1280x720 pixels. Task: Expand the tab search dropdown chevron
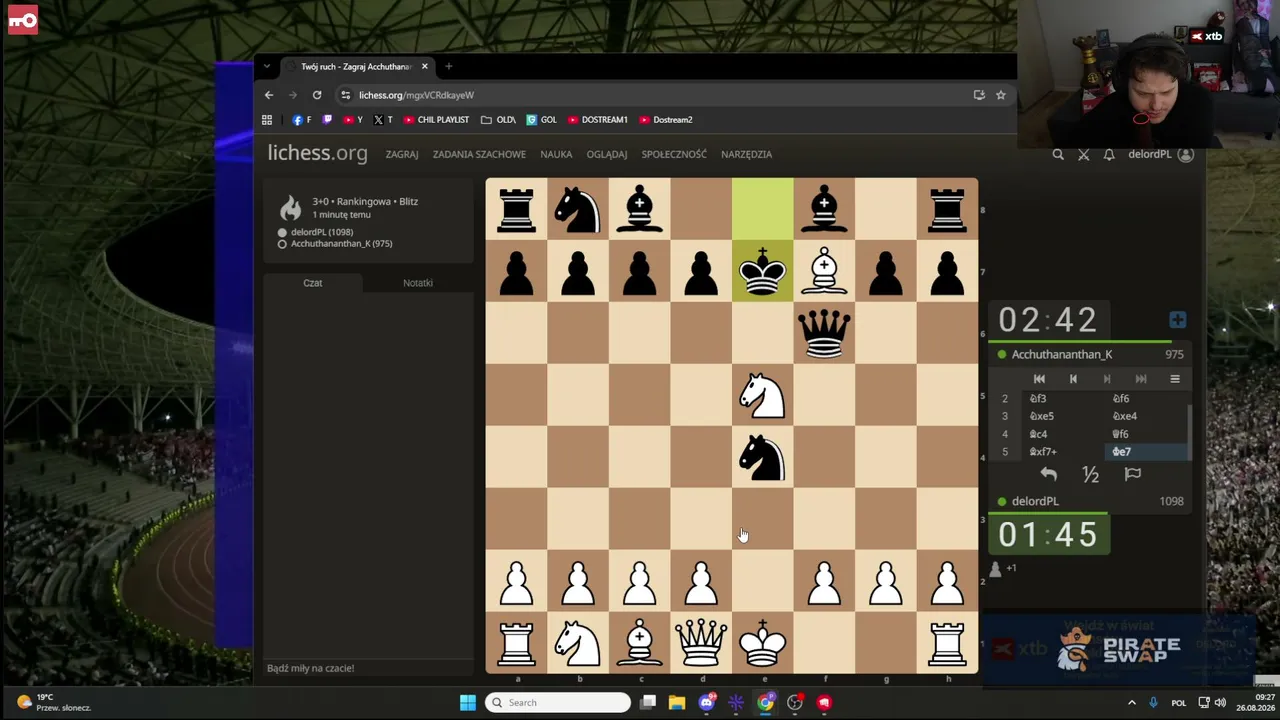267,67
